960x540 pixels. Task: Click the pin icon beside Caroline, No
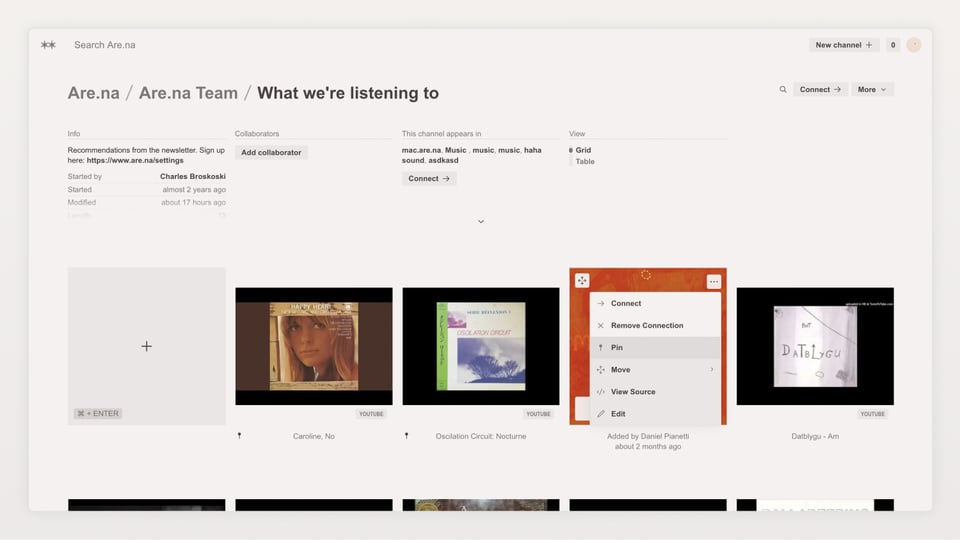click(239, 436)
